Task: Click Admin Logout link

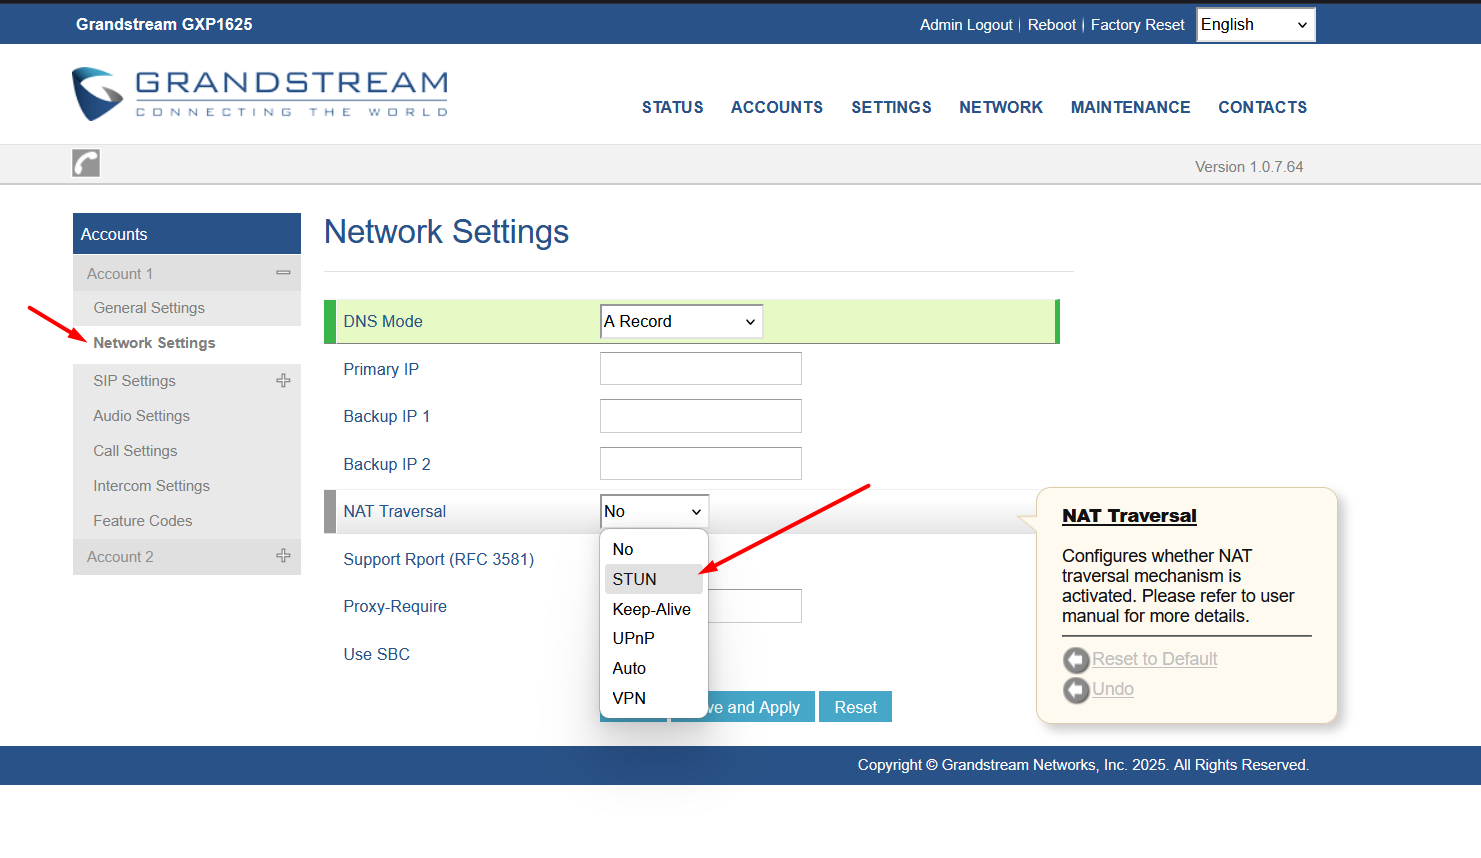Action: (966, 25)
